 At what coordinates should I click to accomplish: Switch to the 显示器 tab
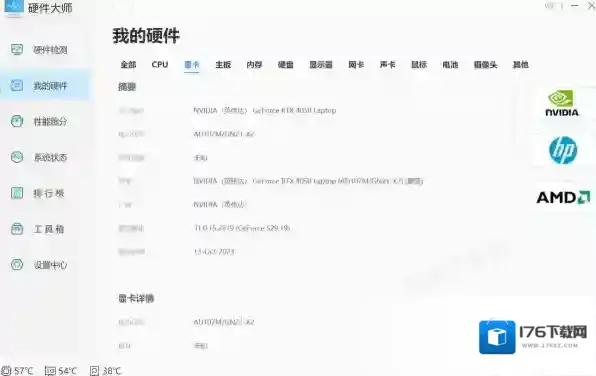click(x=321, y=65)
